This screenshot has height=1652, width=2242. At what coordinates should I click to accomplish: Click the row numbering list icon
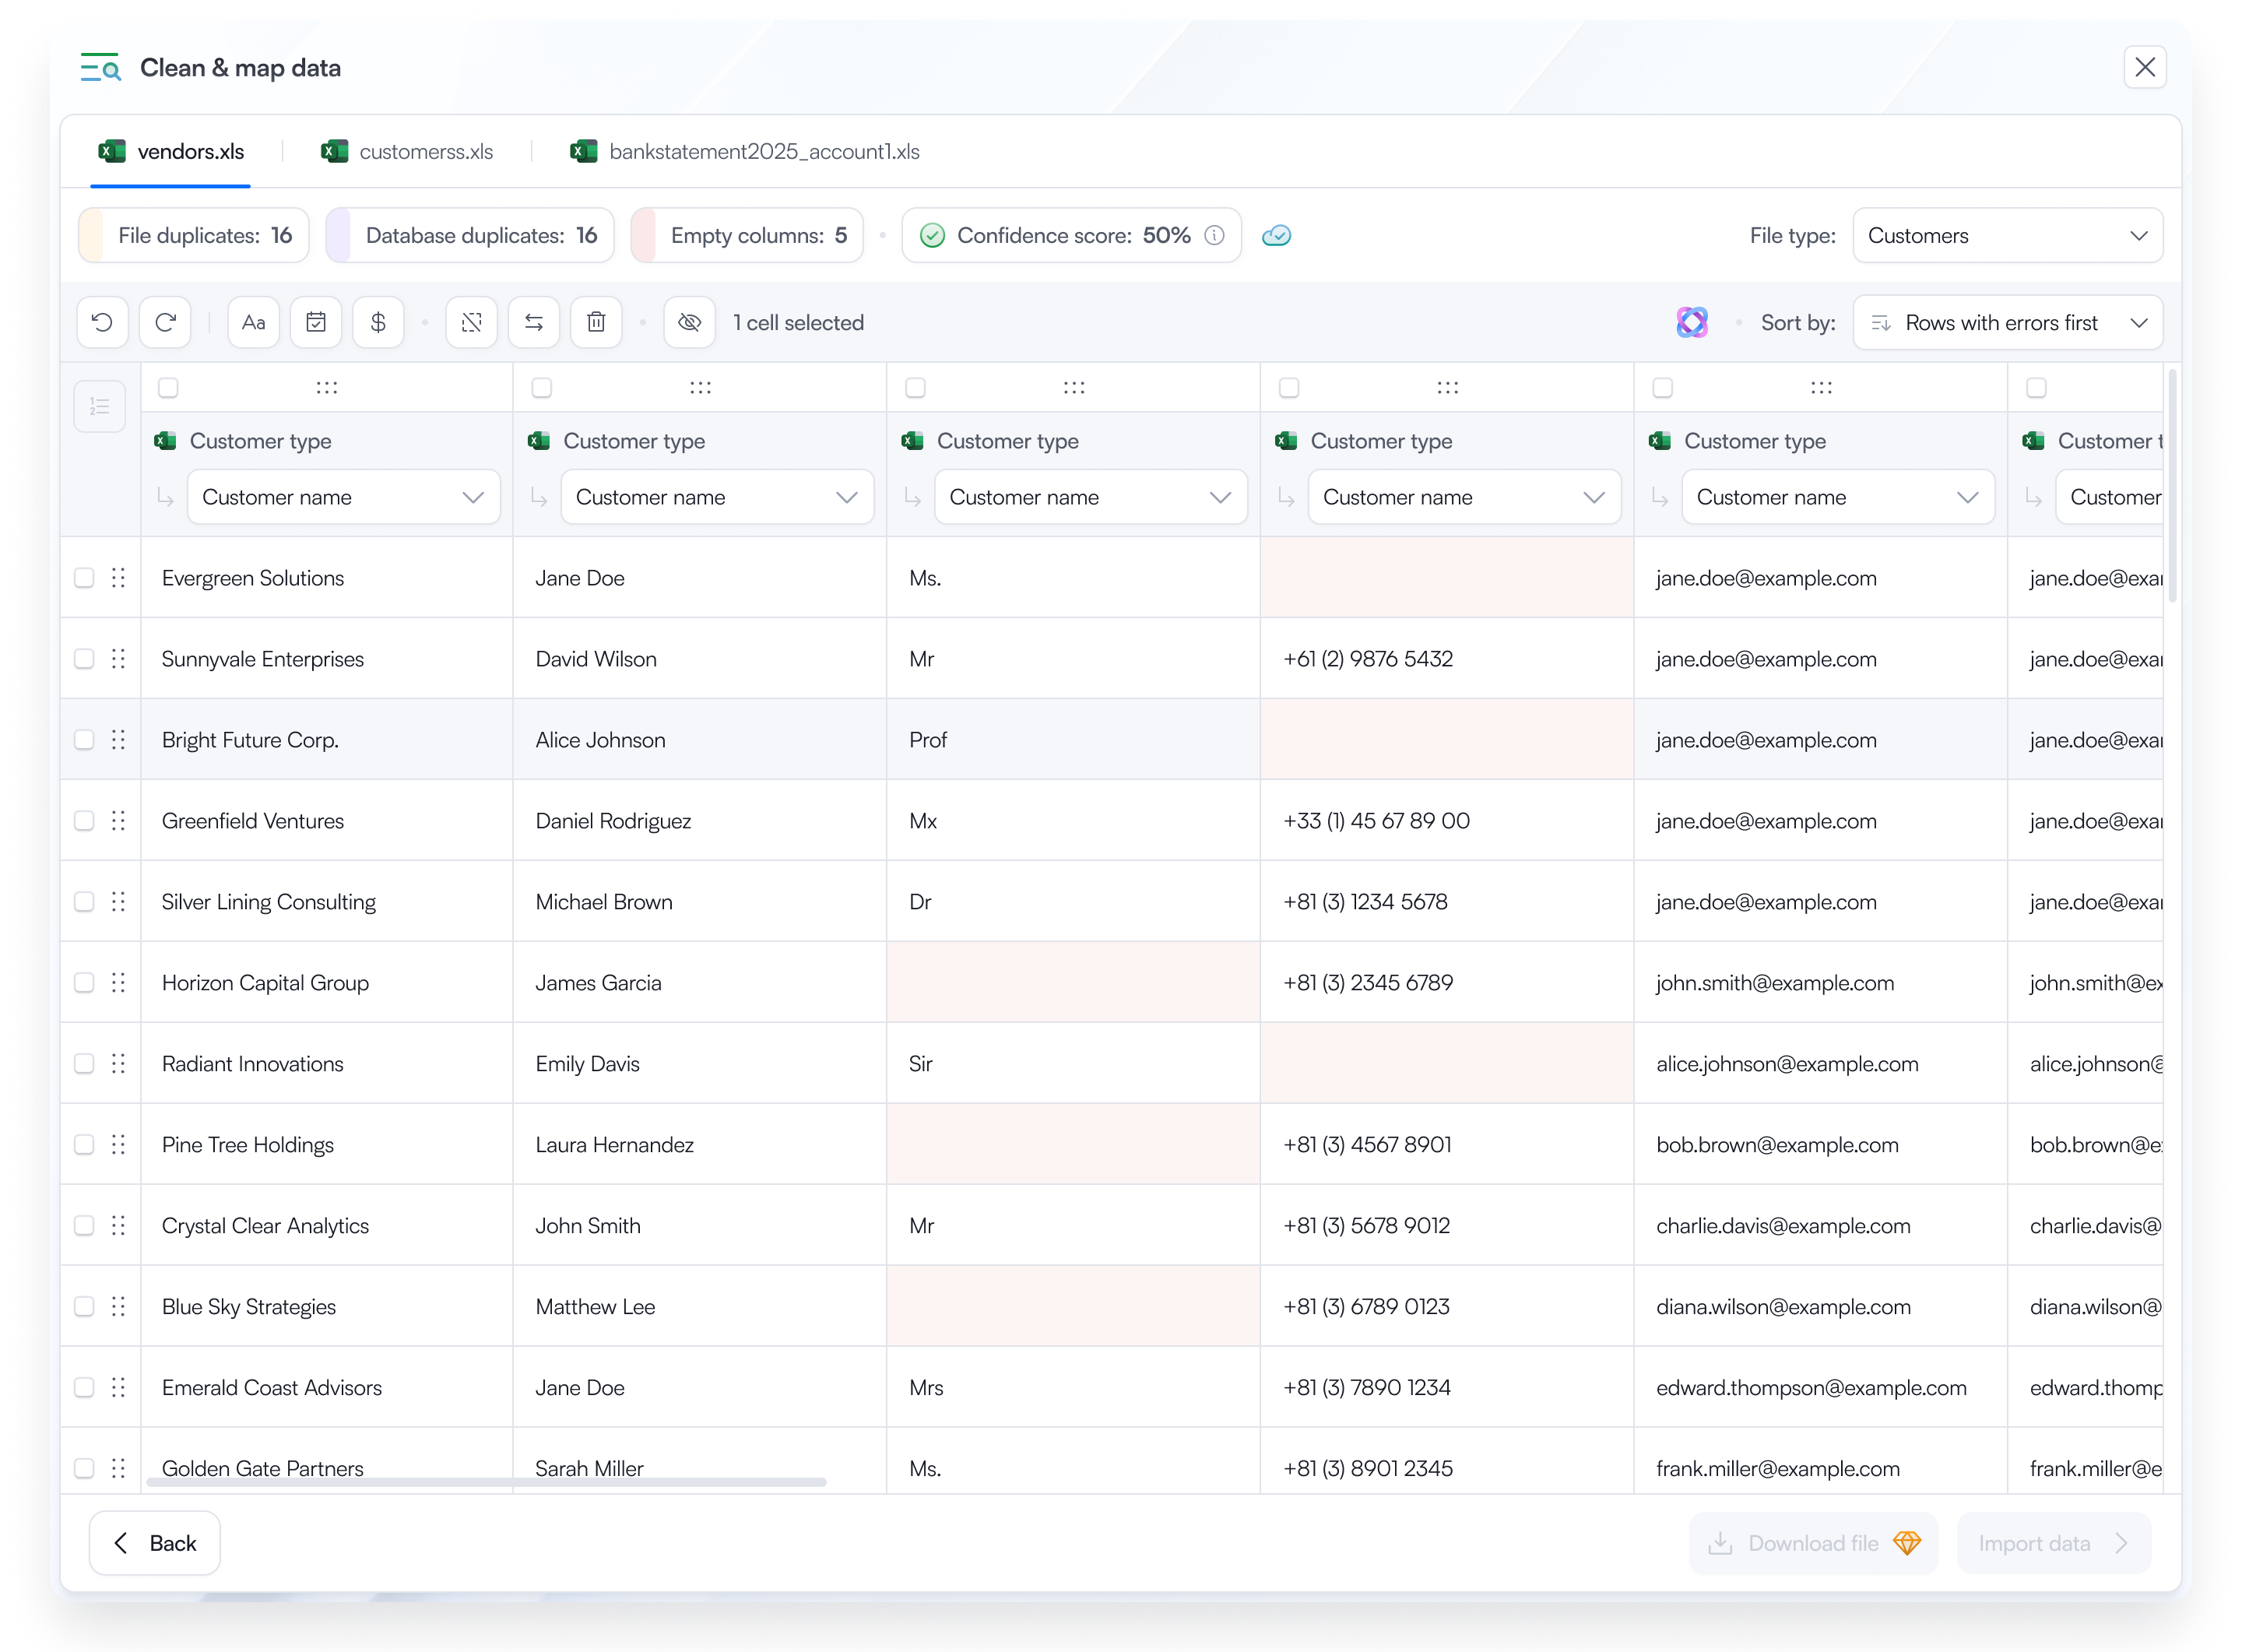(x=100, y=406)
